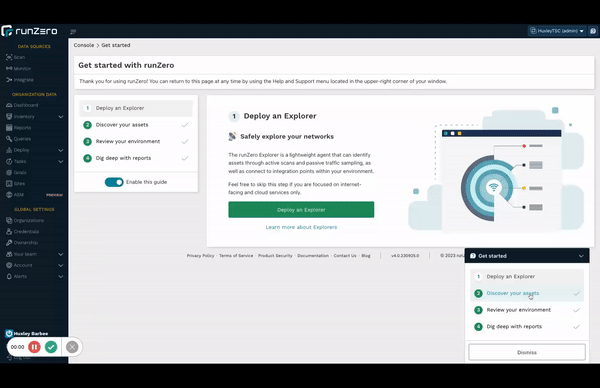Open the Contact Us footer link

(345, 256)
